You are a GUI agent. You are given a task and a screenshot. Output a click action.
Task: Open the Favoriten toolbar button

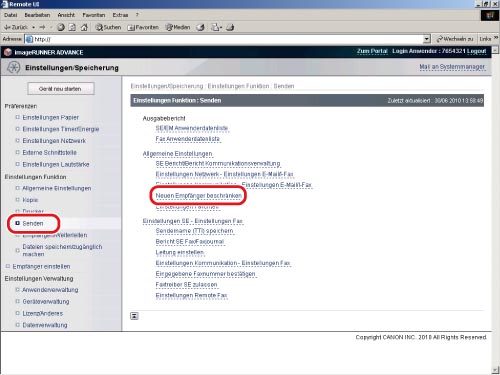(x=143, y=27)
